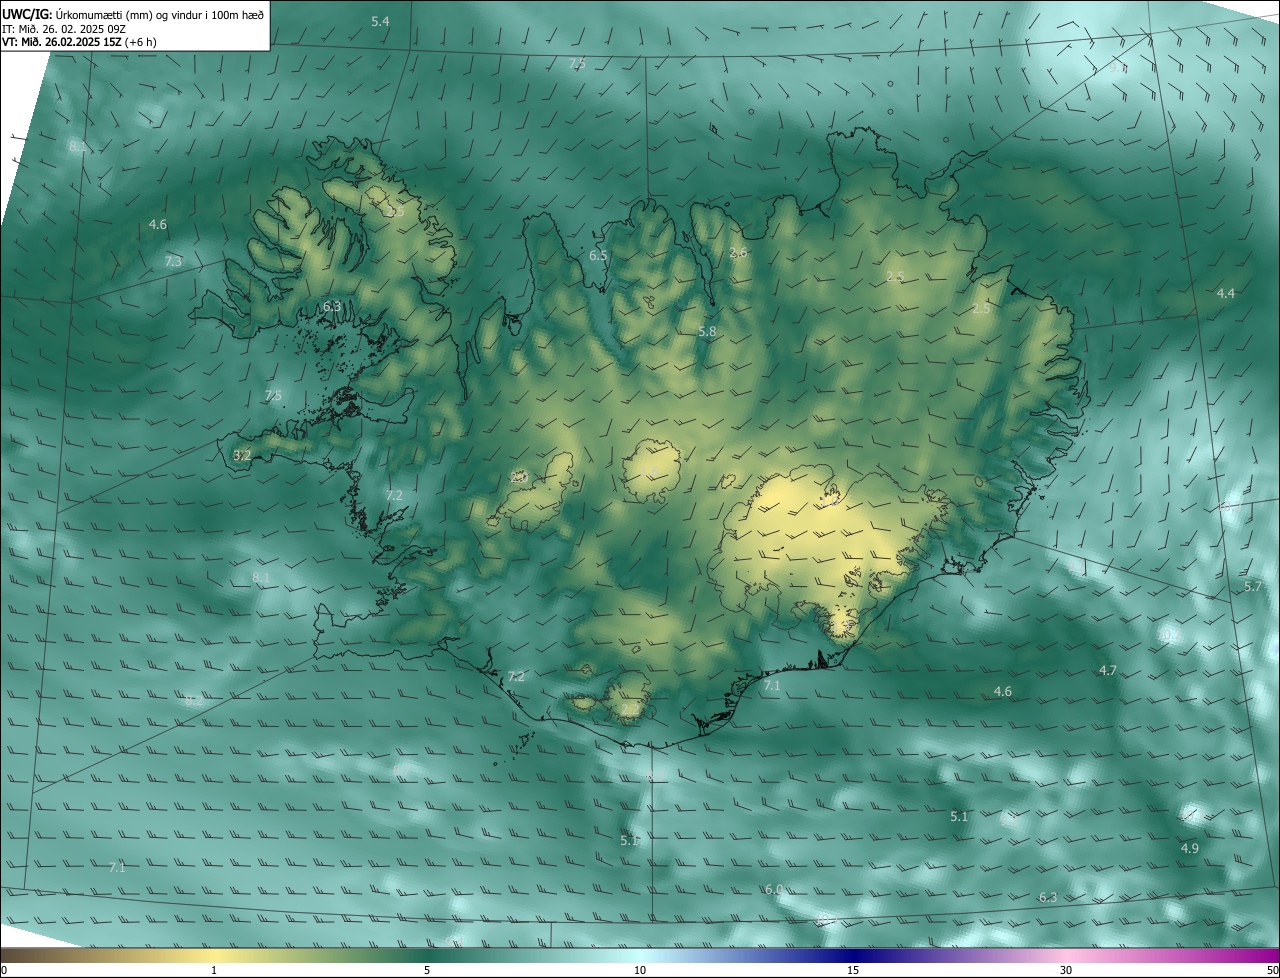Image resolution: width=1280 pixels, height=978 pixels.
Task: Click the 15 label on the color scale
Action: [853, 970]
